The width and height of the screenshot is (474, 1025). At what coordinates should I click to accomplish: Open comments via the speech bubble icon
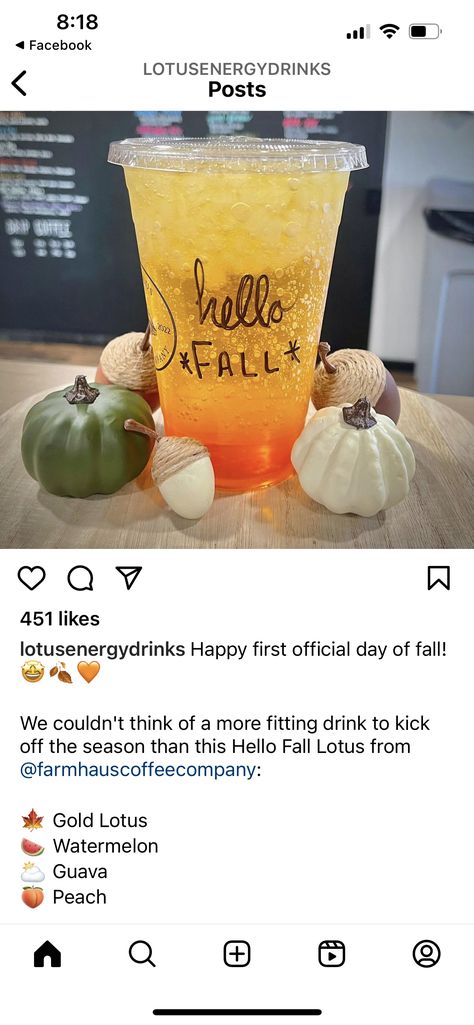click(x=80, y=578)
